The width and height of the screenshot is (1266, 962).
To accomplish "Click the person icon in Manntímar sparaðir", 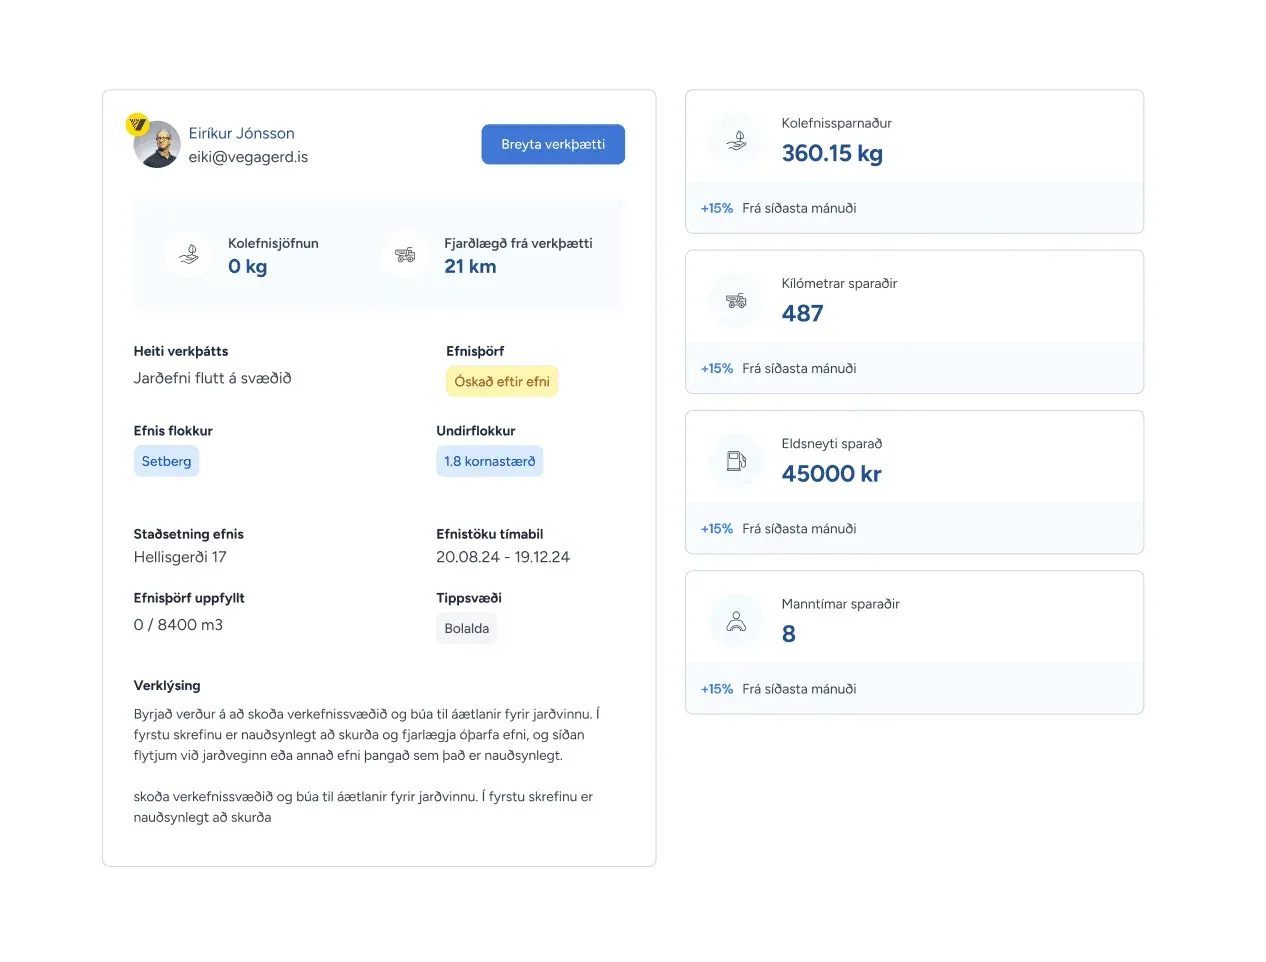I will (x=737, y=622).
